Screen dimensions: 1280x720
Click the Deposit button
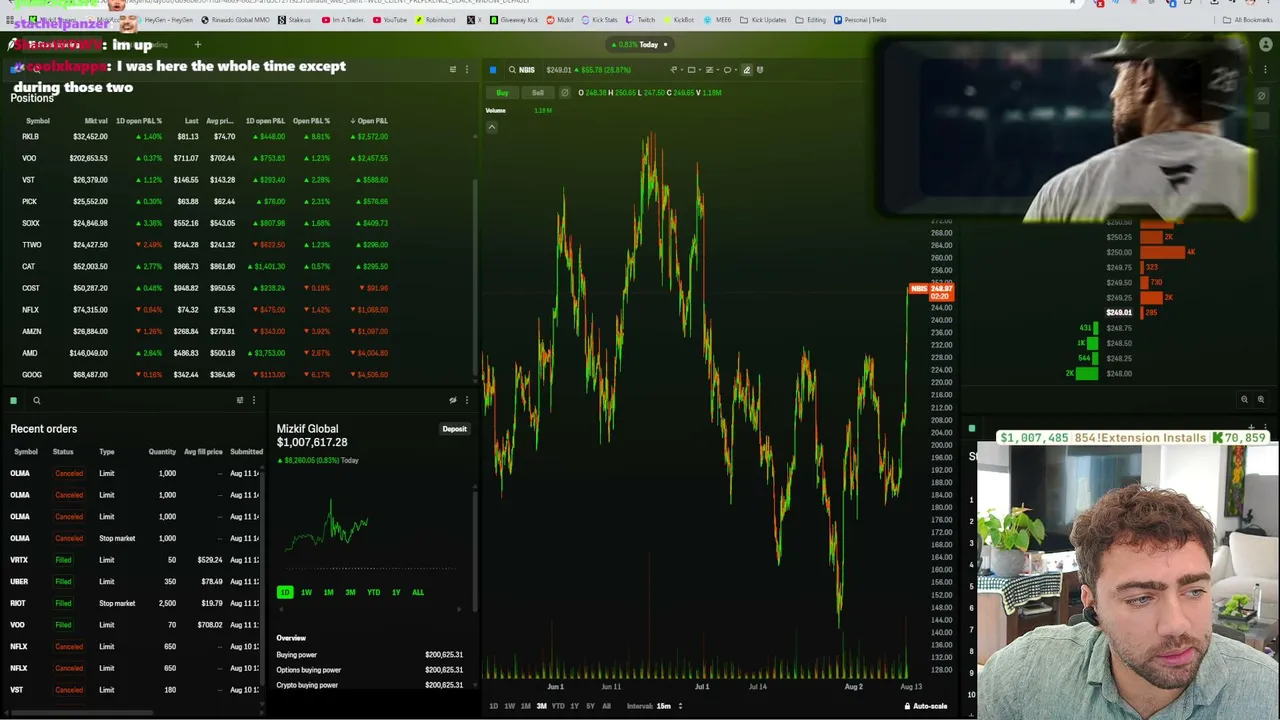(x=454, y=429)
